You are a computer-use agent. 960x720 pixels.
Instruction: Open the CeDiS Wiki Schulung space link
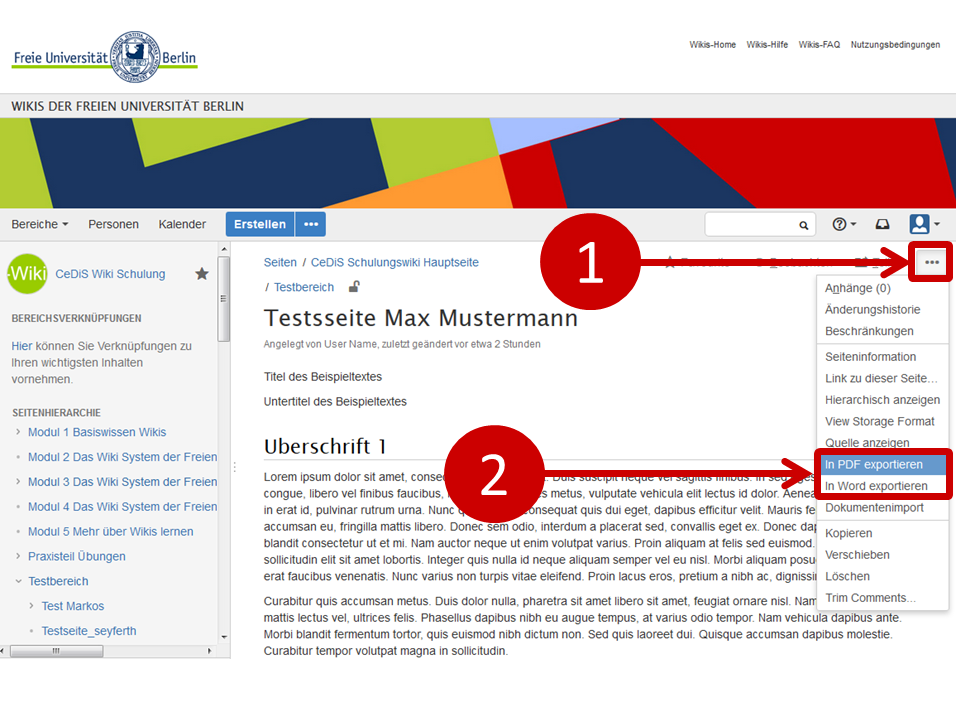pos(110,274)
